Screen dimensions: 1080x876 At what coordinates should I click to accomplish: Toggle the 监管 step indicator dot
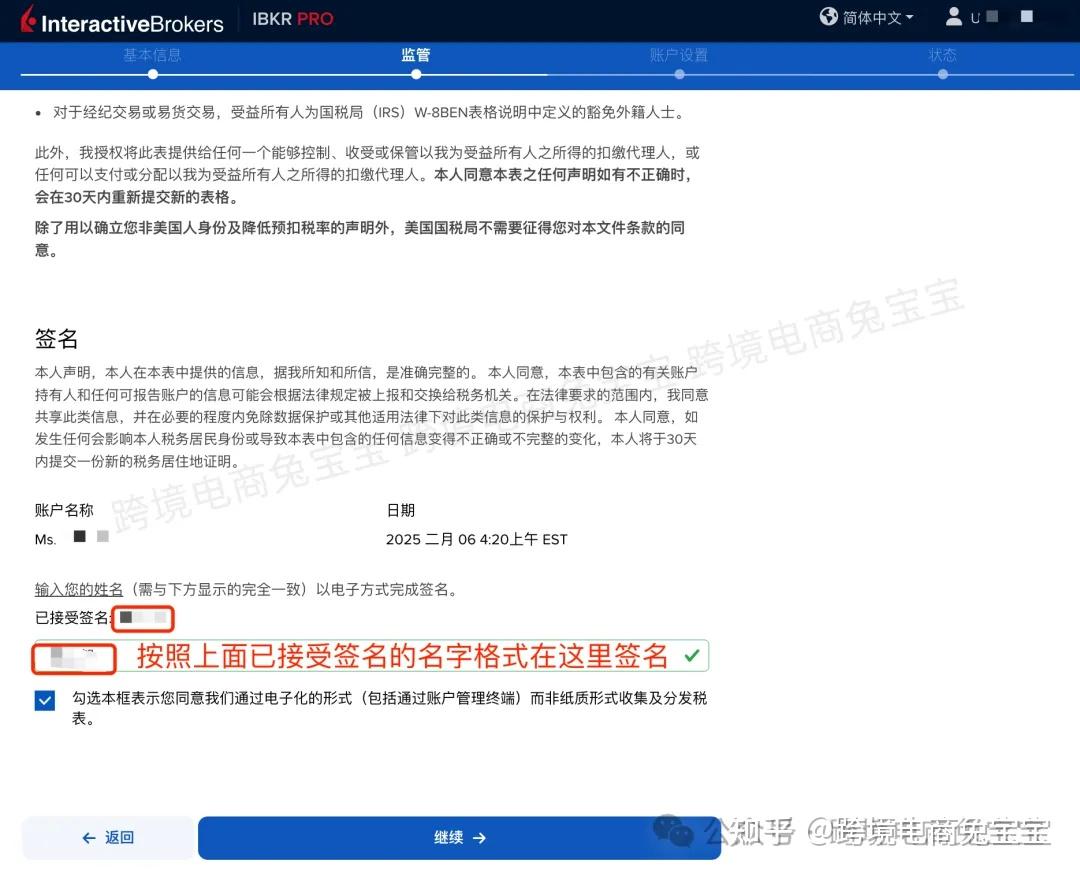click(416, 73)
